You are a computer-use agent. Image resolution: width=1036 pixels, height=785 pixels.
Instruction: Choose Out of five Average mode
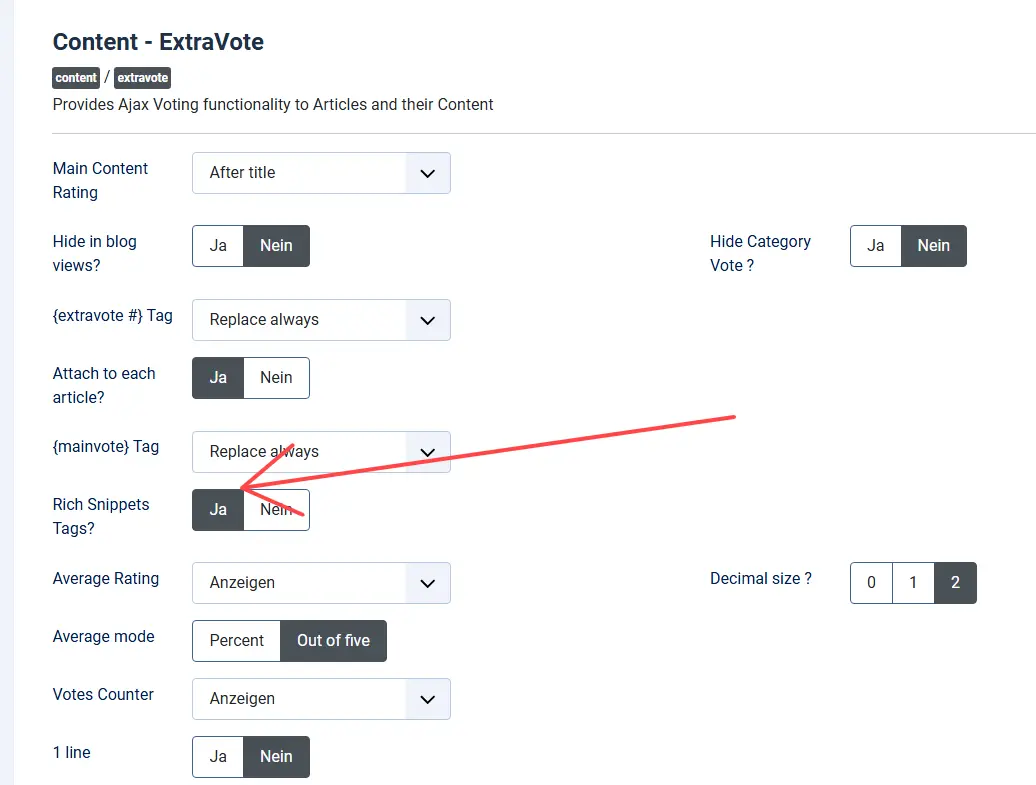tap(333, 641)
